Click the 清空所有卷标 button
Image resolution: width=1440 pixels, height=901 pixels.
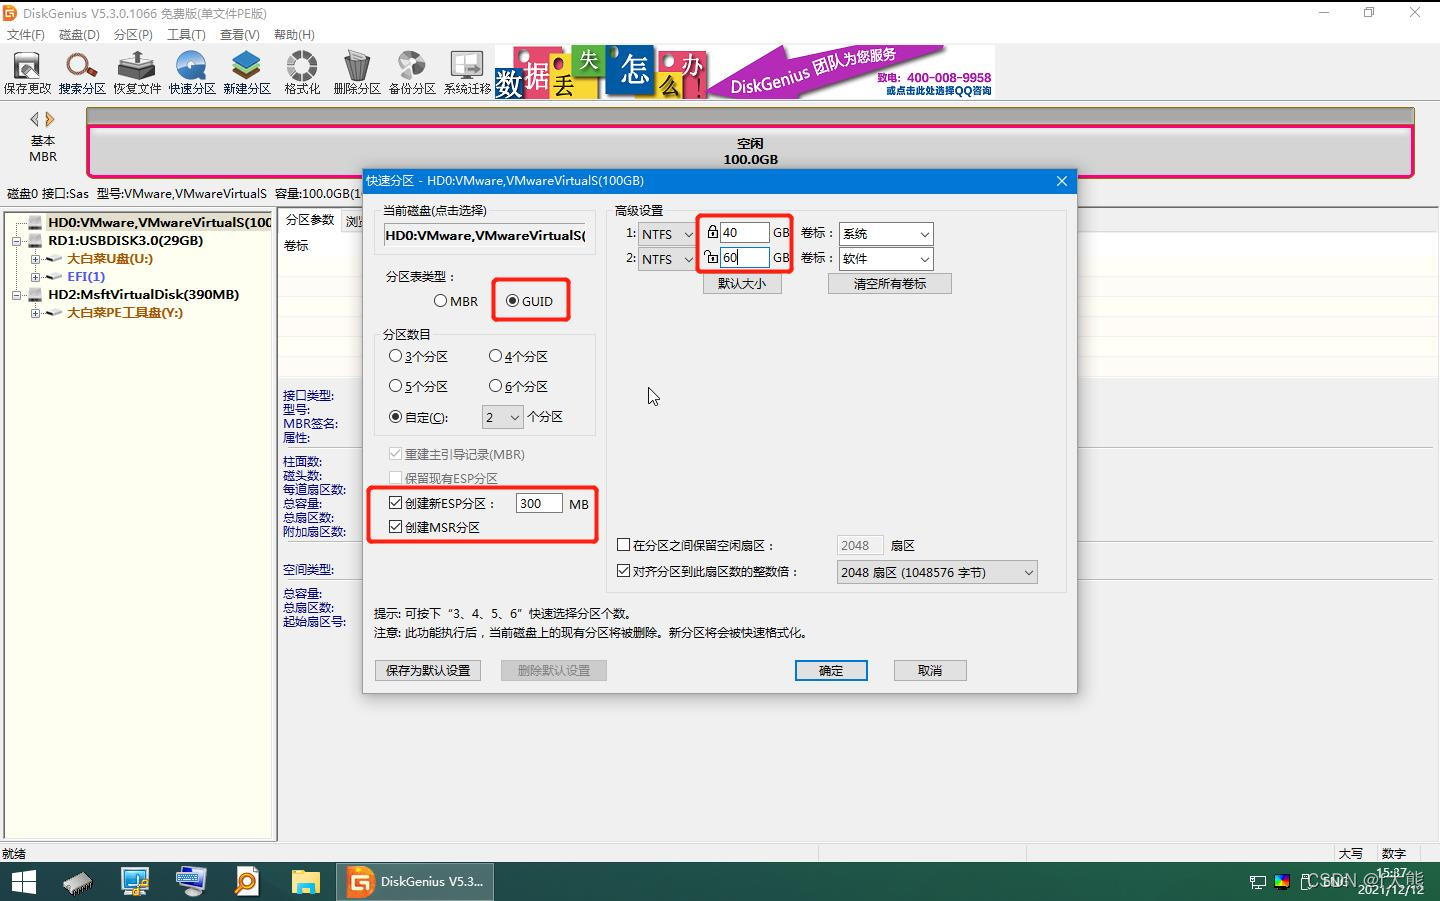890,283
